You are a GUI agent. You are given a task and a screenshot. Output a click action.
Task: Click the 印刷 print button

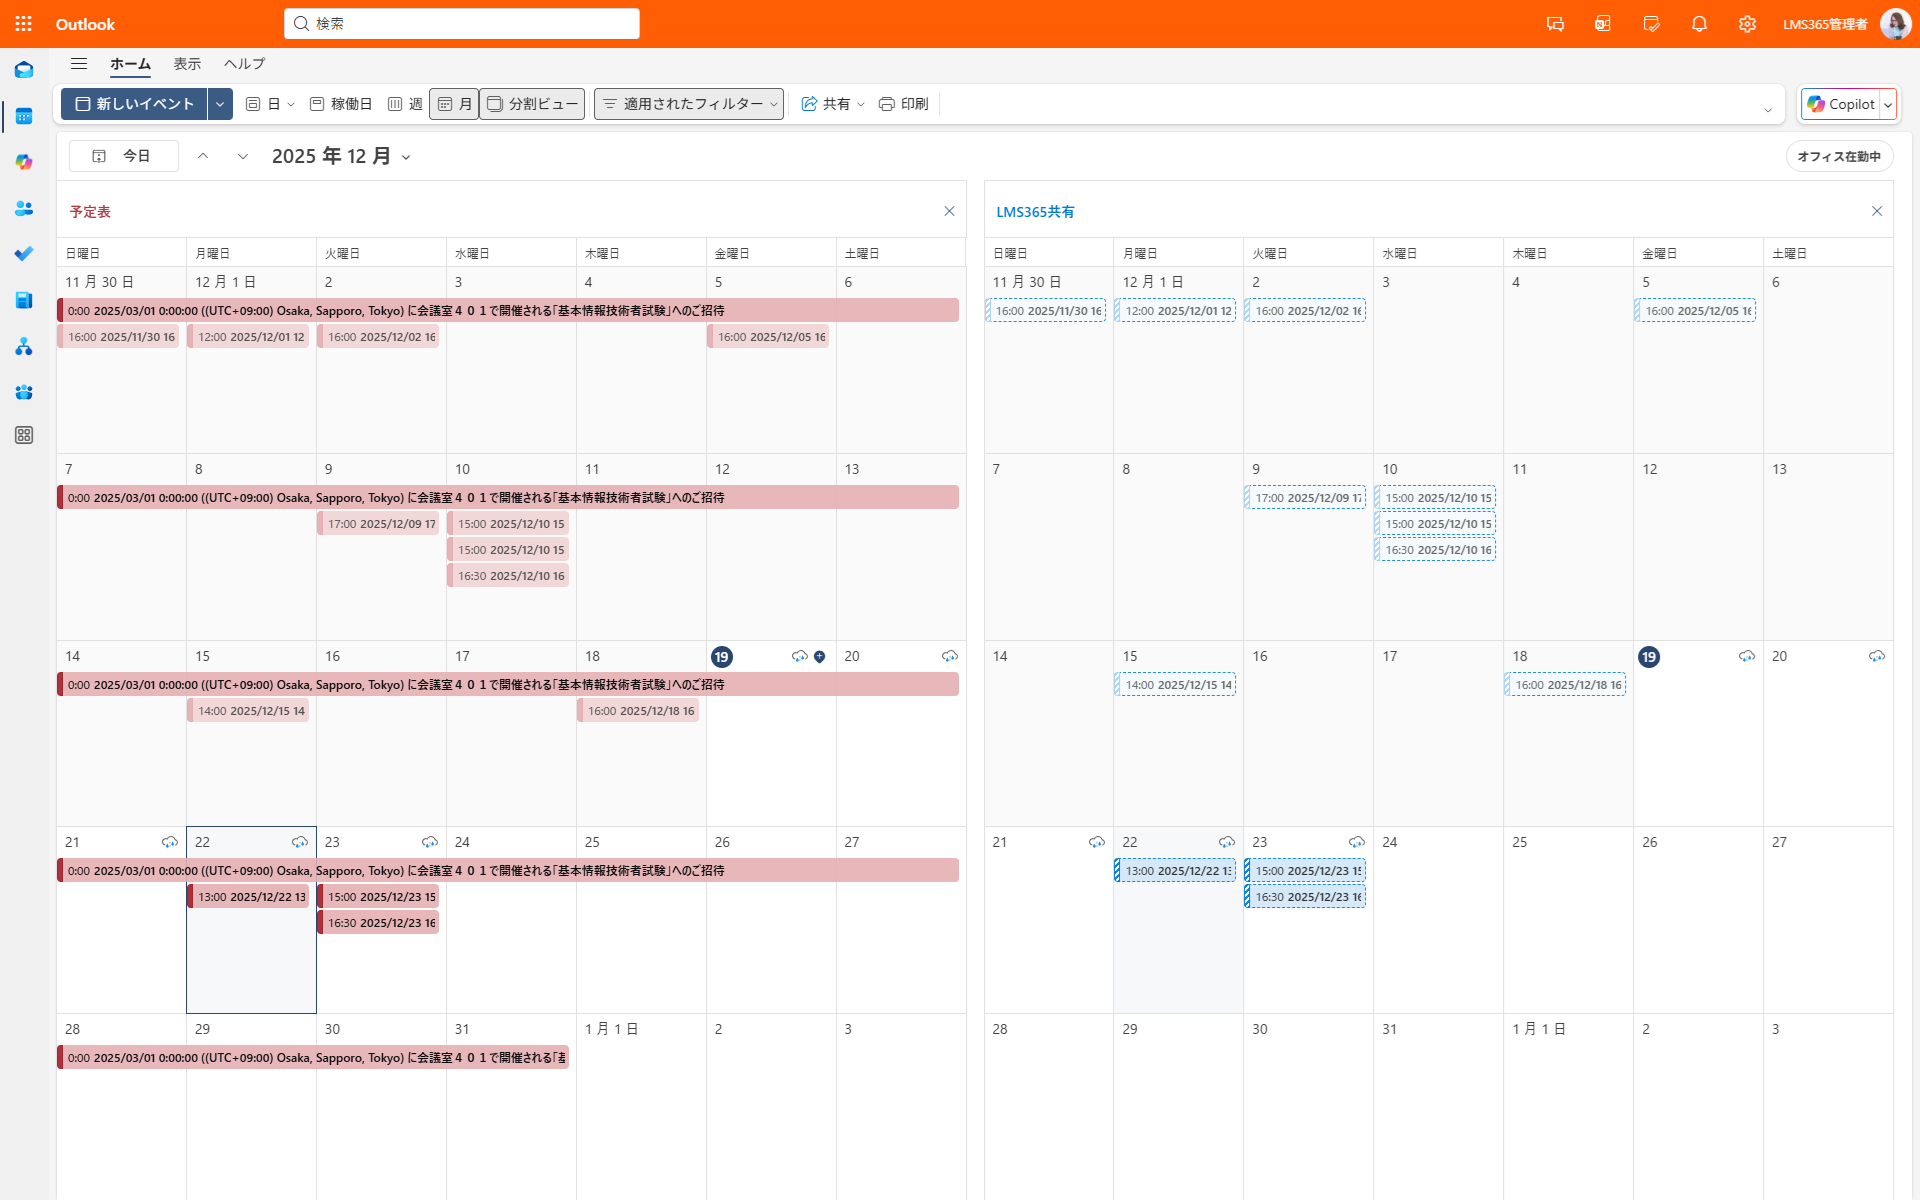click(x=904, y=104)
